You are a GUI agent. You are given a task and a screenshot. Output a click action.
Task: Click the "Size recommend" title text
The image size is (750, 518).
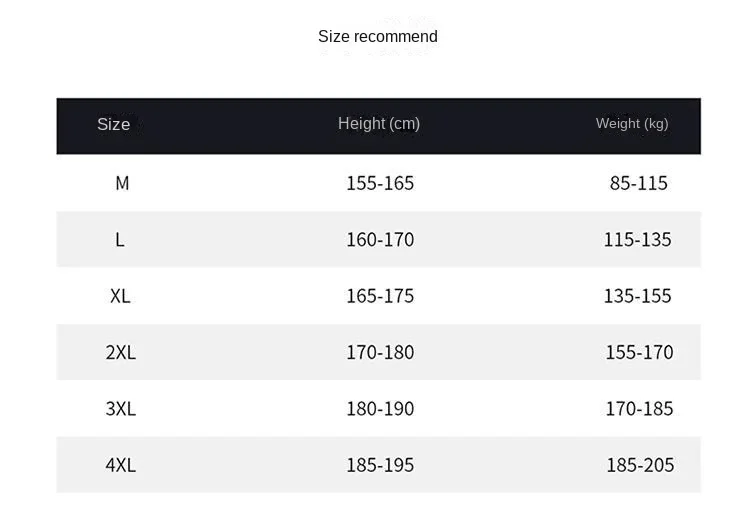pyautogui.click(x=377, y=37)
